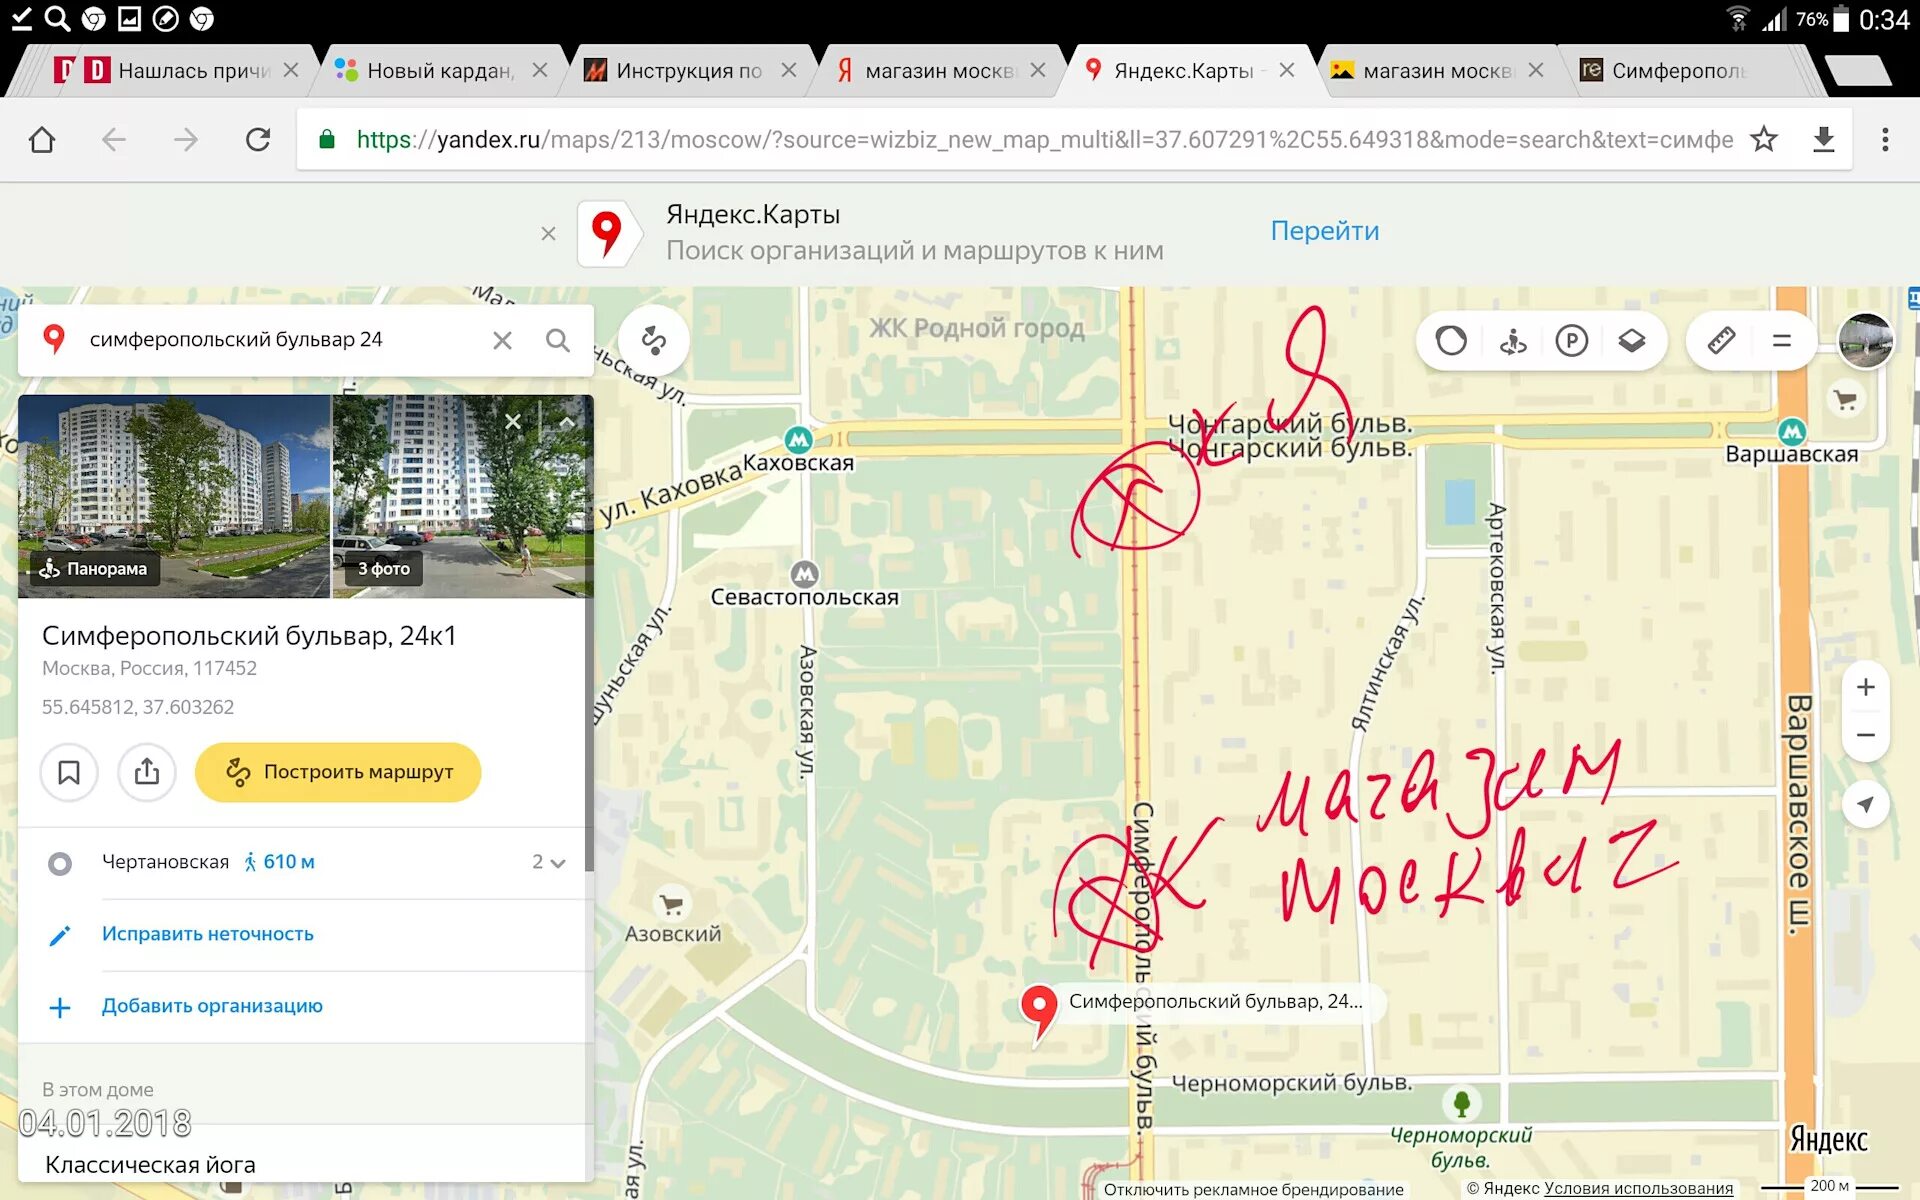1920x1200 pixels.
Task: Collapse the place card with chevron
Action: pos(566,422)
